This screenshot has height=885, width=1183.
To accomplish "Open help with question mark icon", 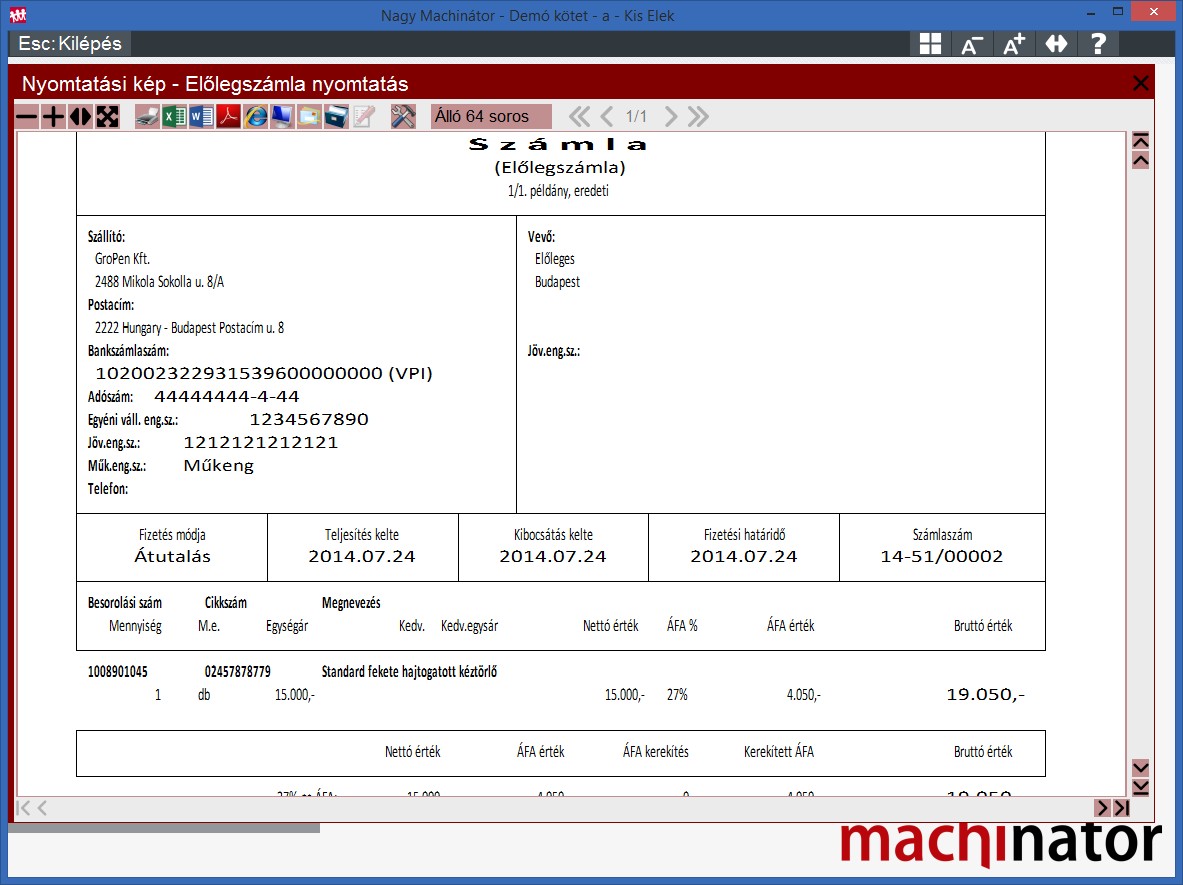I will [x=1098, y=44].
